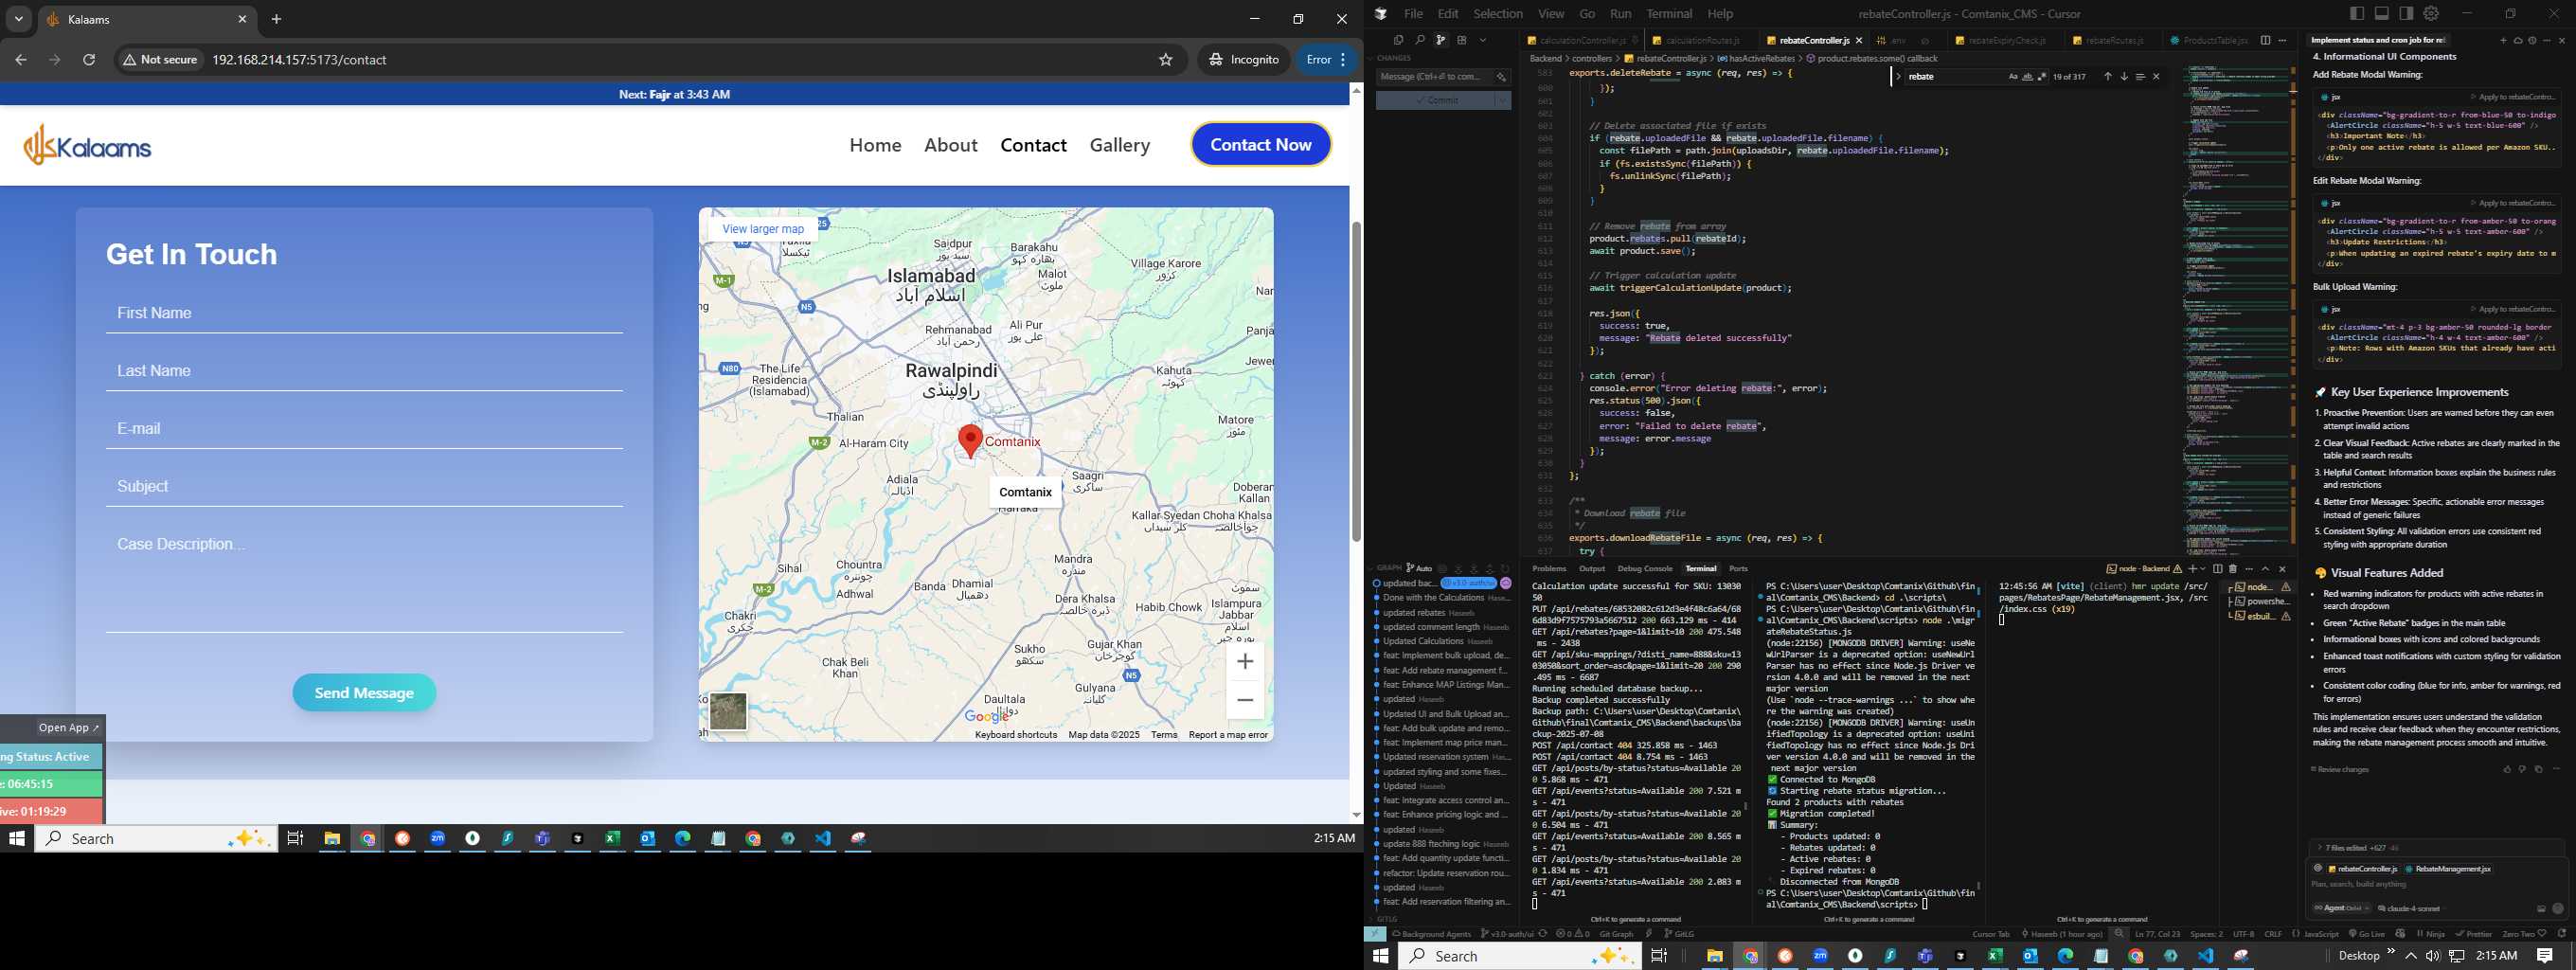Open a new tab in Chrome
The image size is (2576, 970).
pos(277,19)
